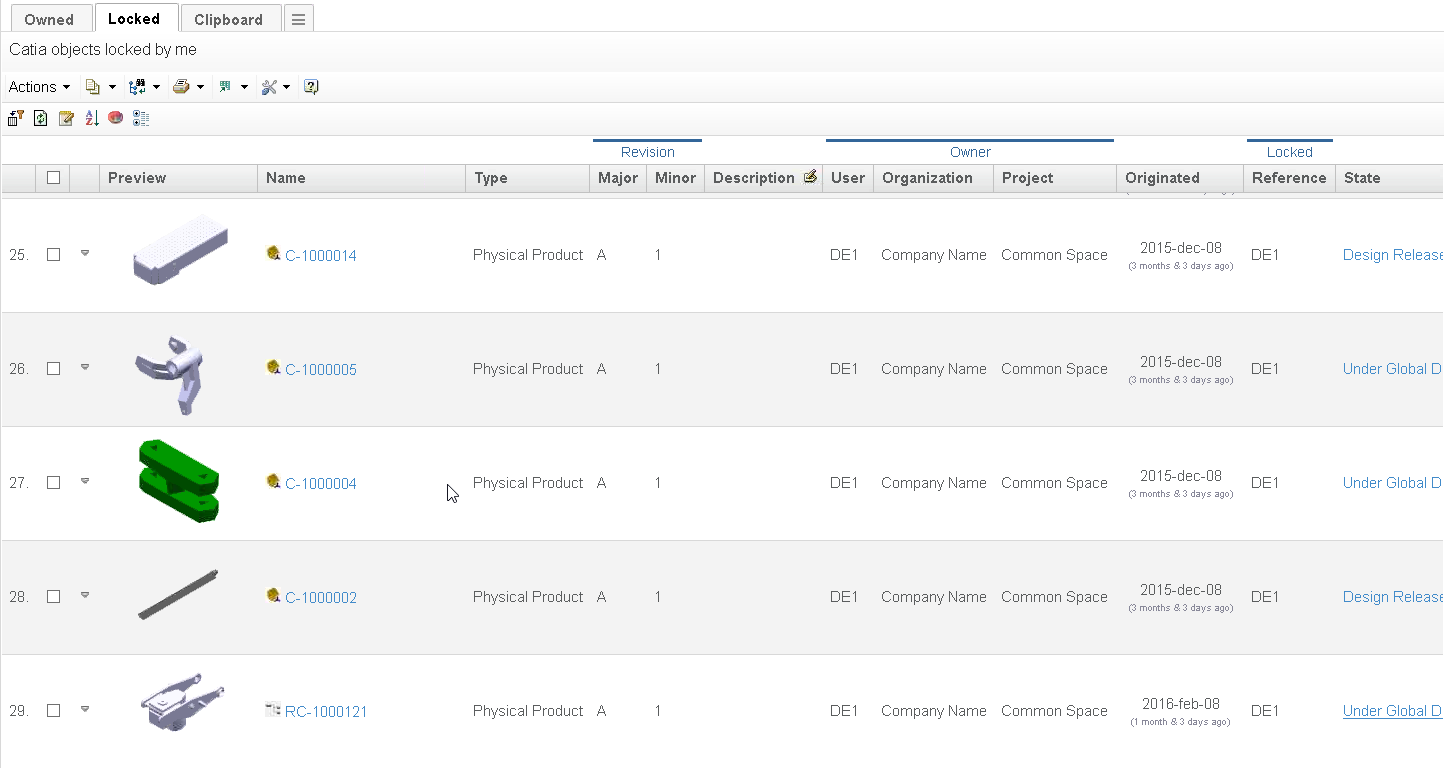Expand the wrench tools dropdown arrow
The height and width of the screenshot is (768, 1444).
point(286,87)
